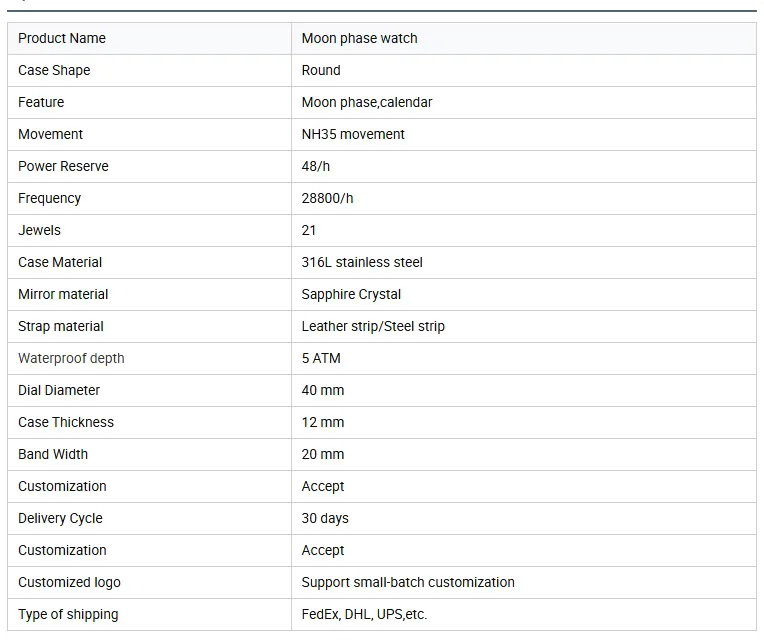The width and height of the screenshot is (764, 641).
Task: Select the 'Jewels' label
Action: tap(39, 230)
